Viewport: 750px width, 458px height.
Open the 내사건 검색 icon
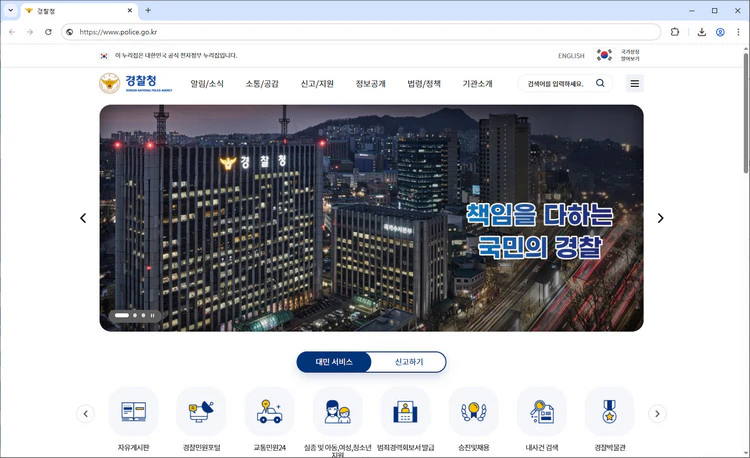pyautogui.click(x=542, y=412)
